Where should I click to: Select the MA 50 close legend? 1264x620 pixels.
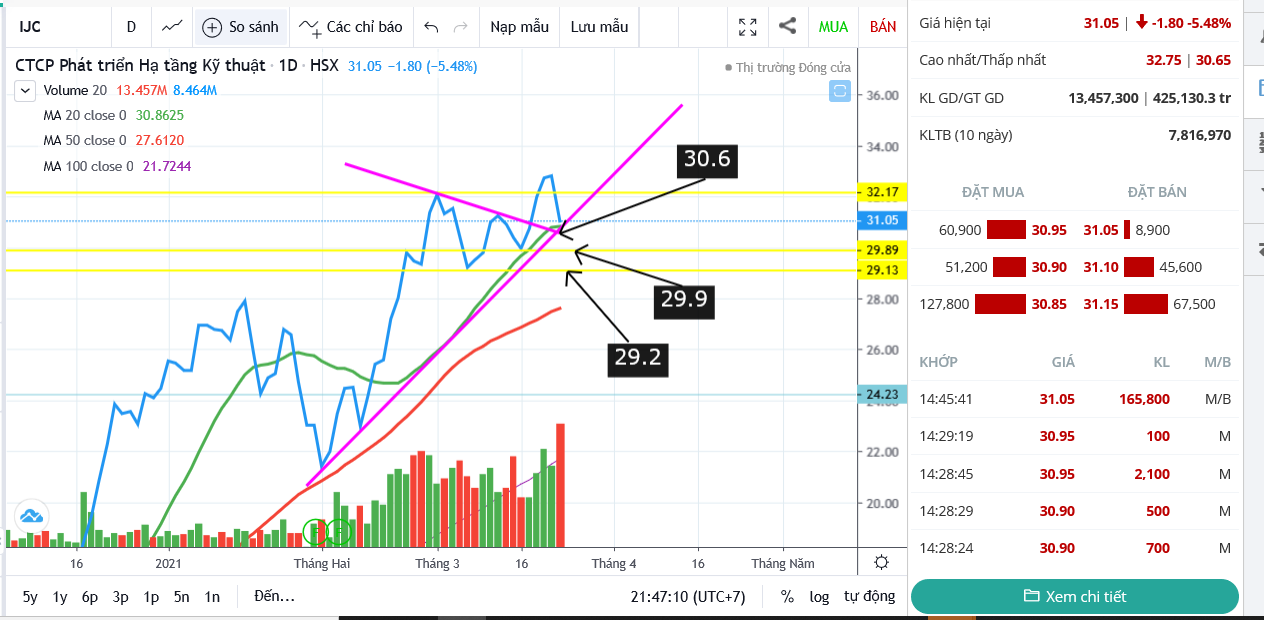pyautogui.click(x=85, y=140)
